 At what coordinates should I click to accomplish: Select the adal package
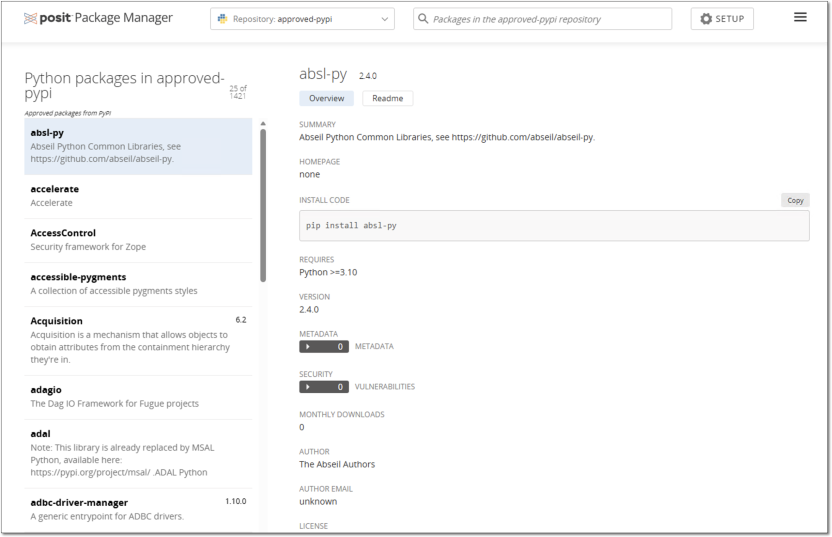click(x=138, y=453)
